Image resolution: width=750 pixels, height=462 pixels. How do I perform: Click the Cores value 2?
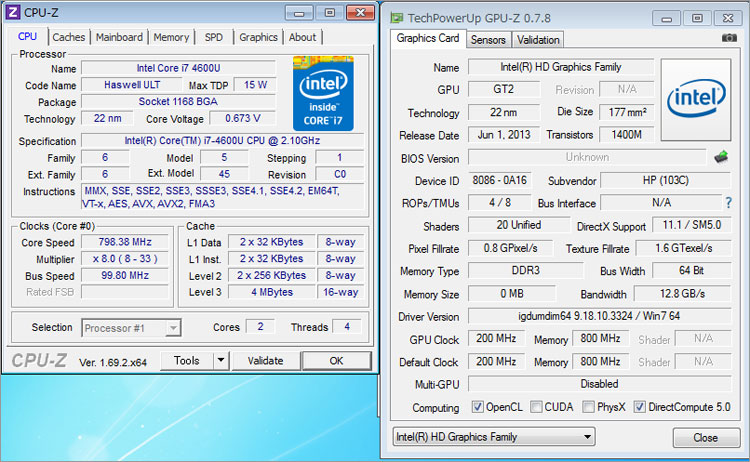260,327
